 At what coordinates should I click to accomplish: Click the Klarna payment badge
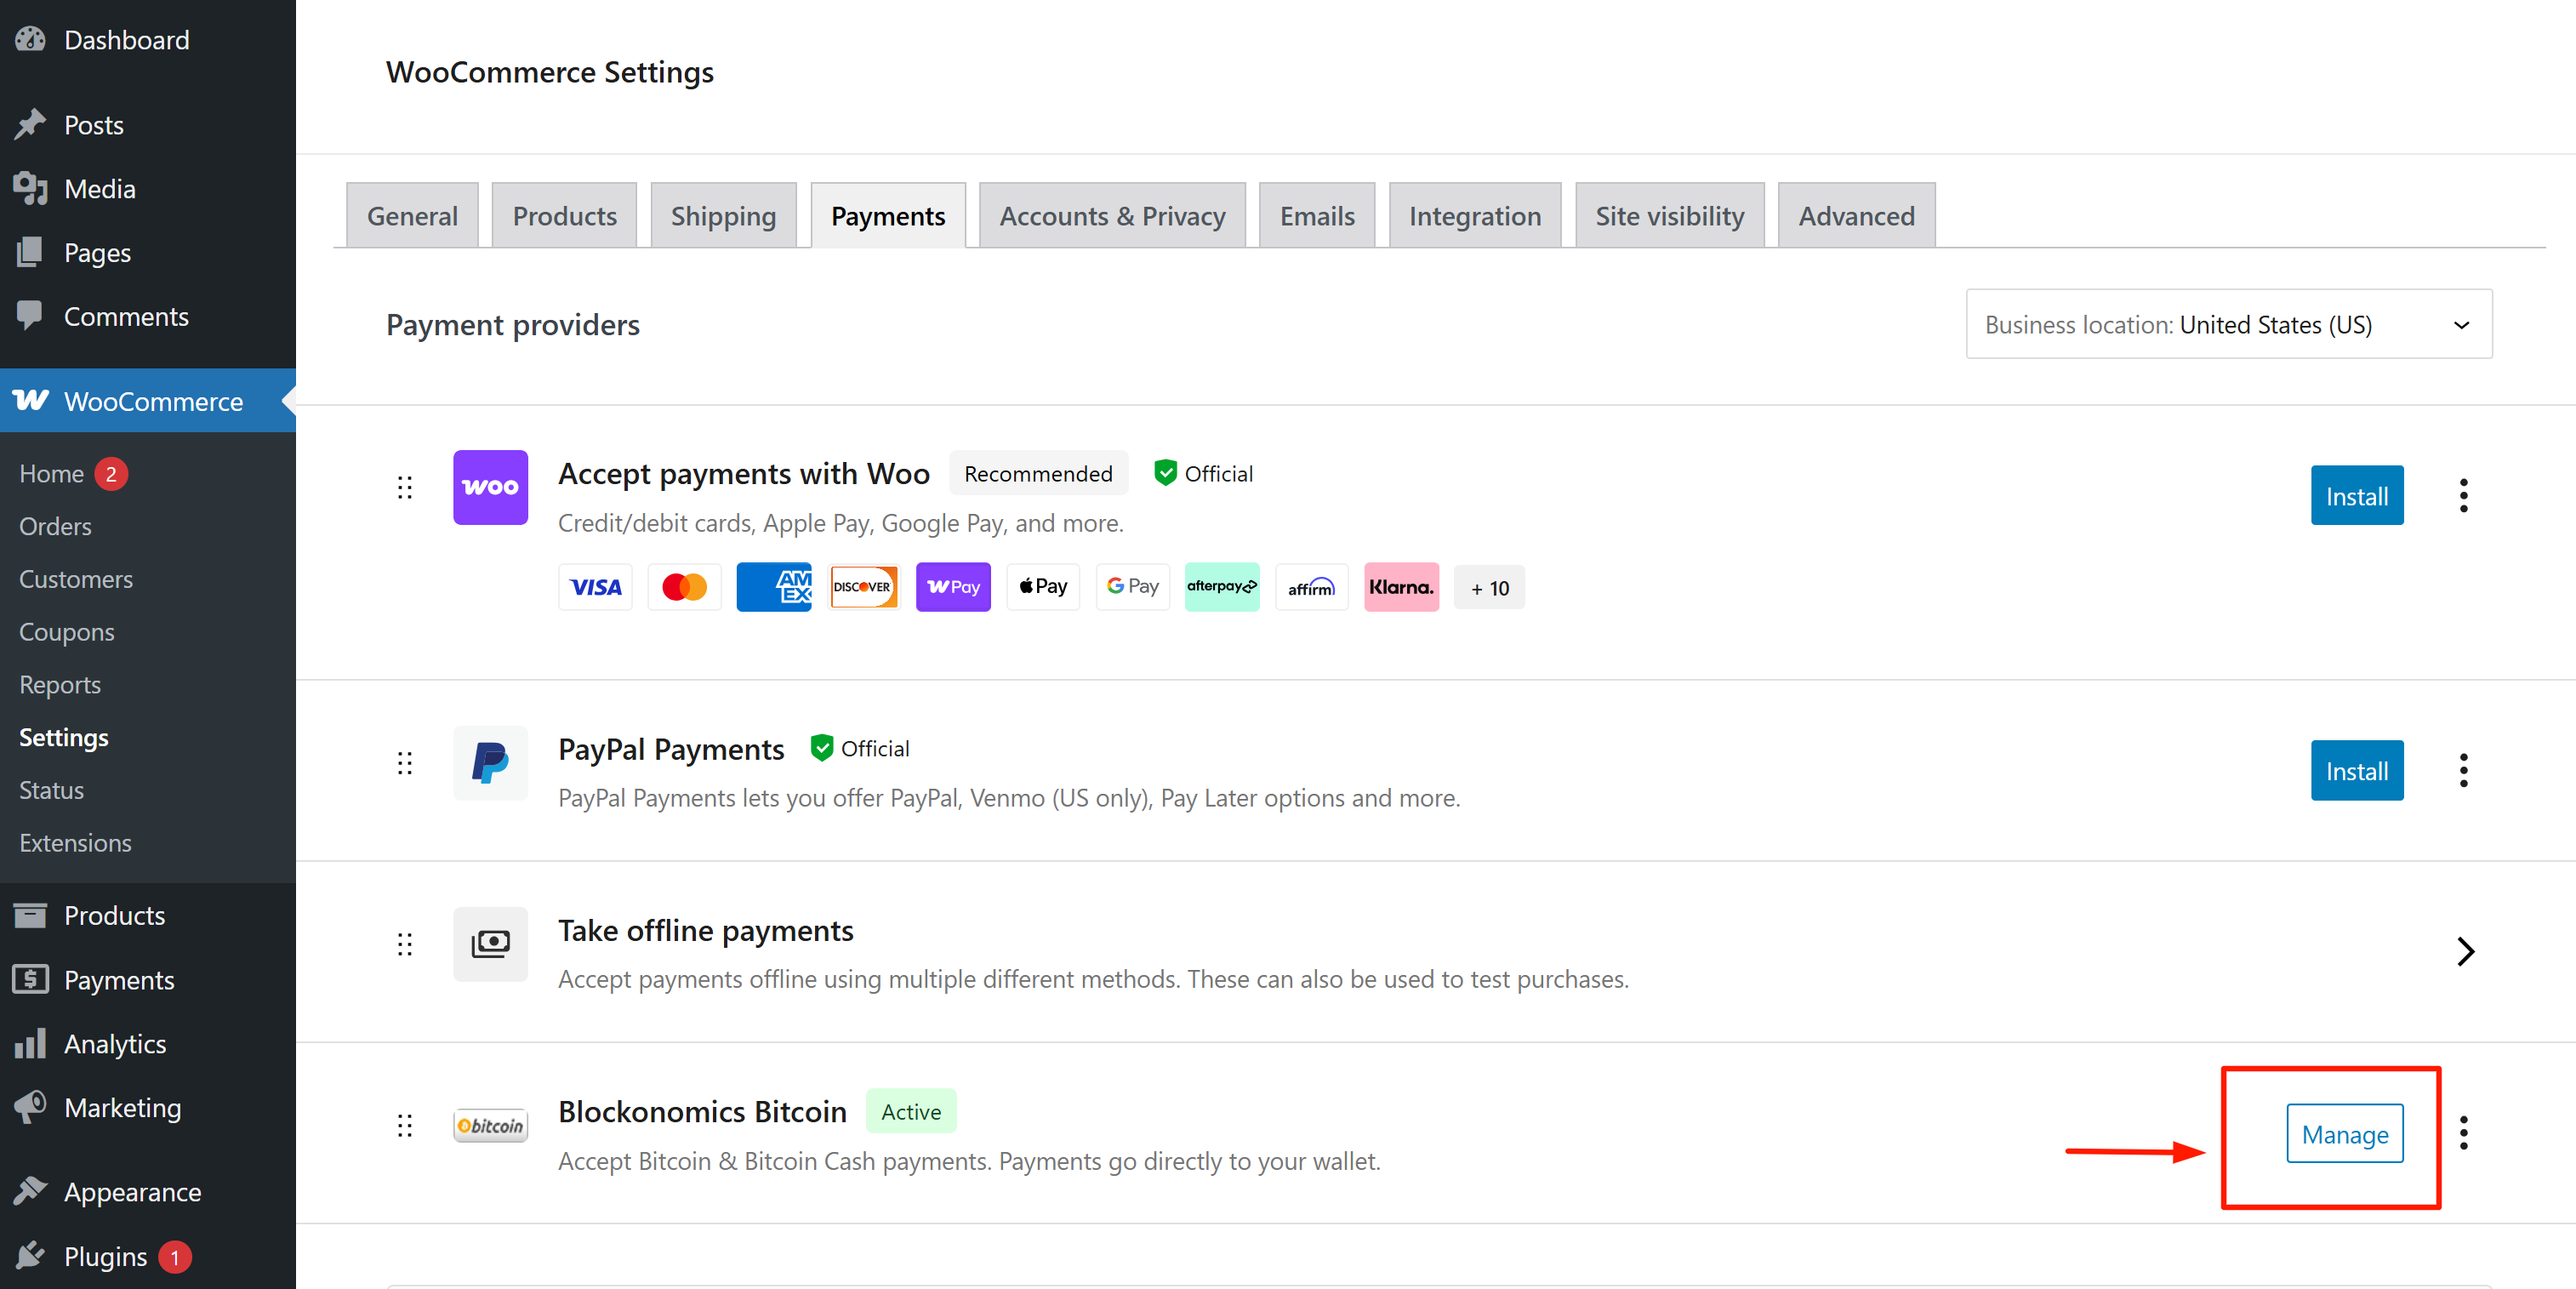(x=1400, y=587)
